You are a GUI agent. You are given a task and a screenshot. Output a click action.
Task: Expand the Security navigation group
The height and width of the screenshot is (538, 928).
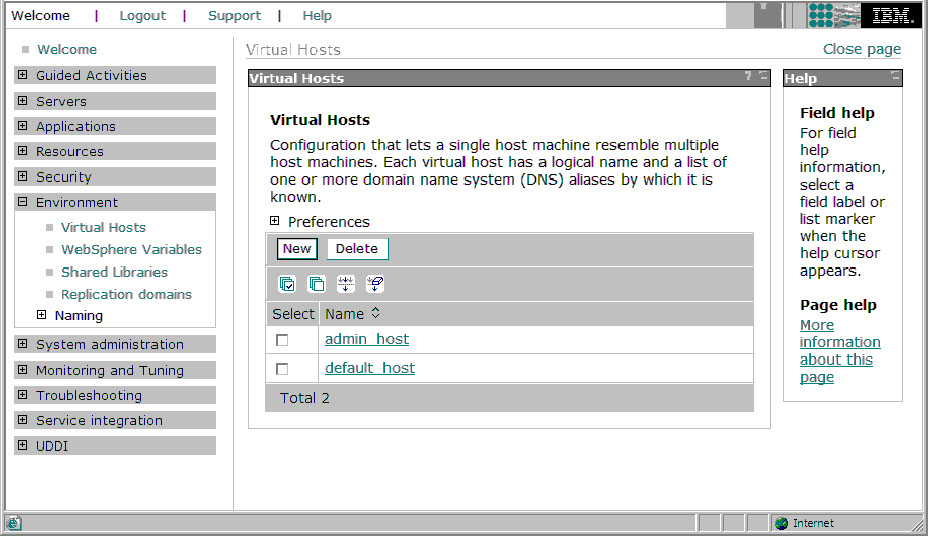[22, 176]
